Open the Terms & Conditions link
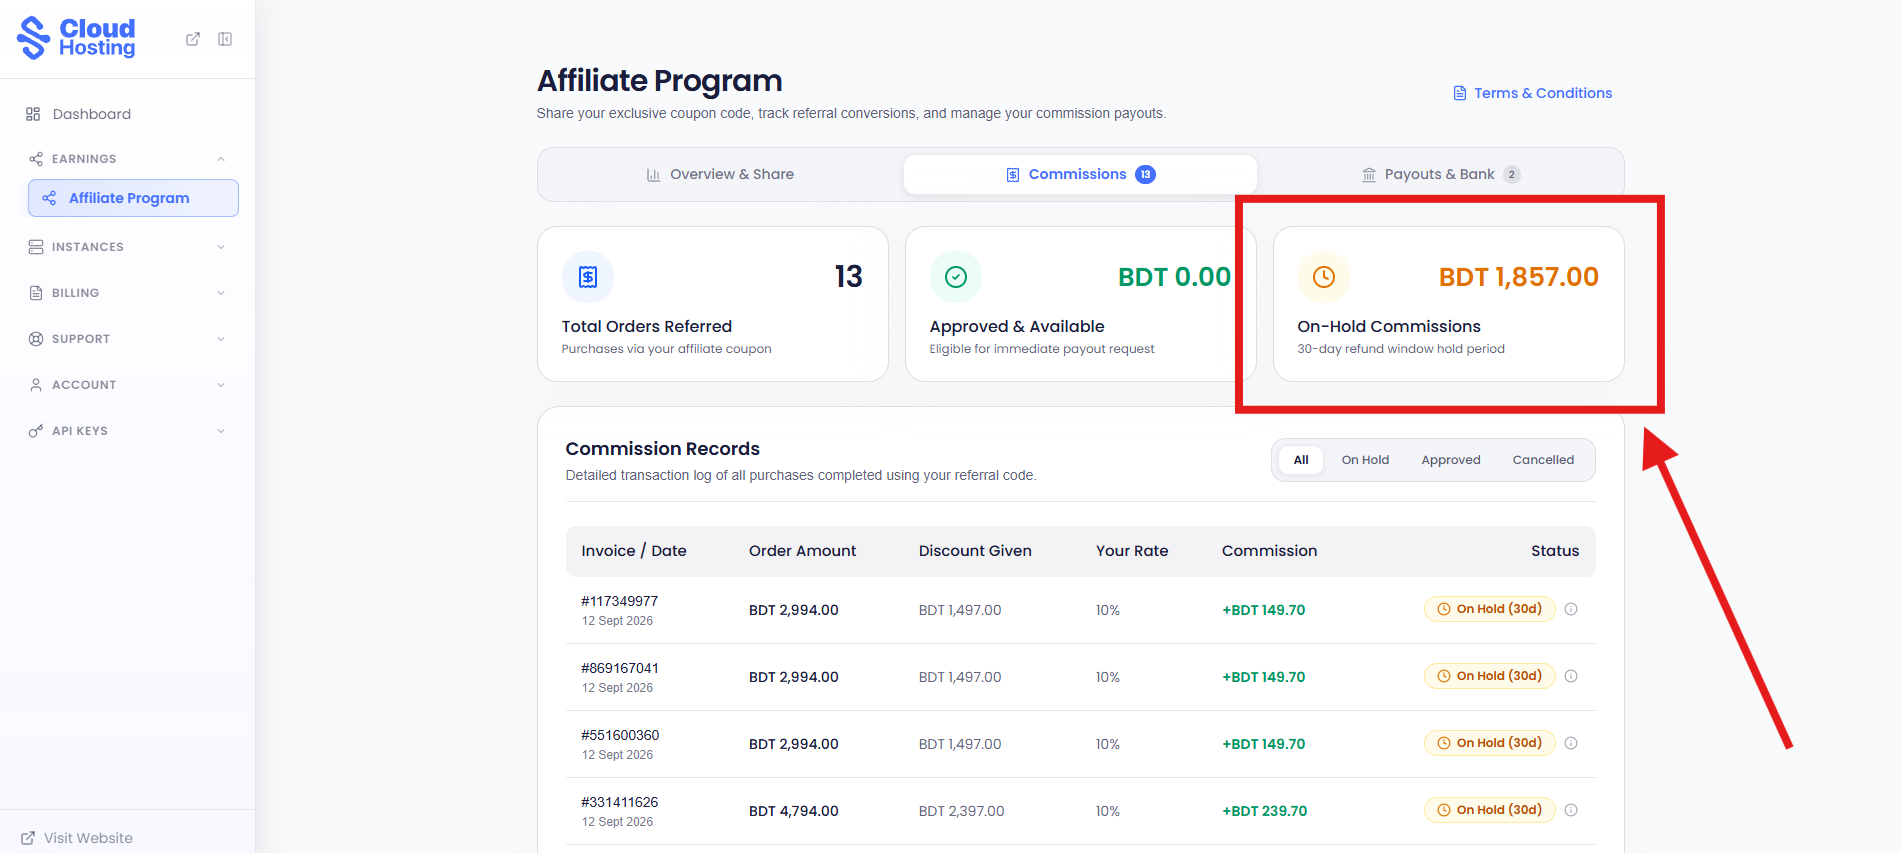1902x853 pixels. tap(1533, 93)
